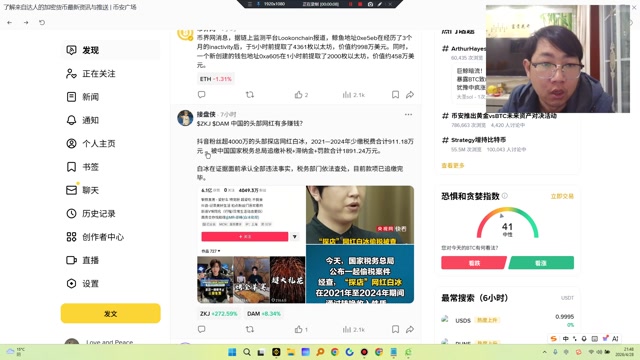Click 查看更多 to see more topics
This screenshot has width=640, height=360.
[x=453, y=165]
